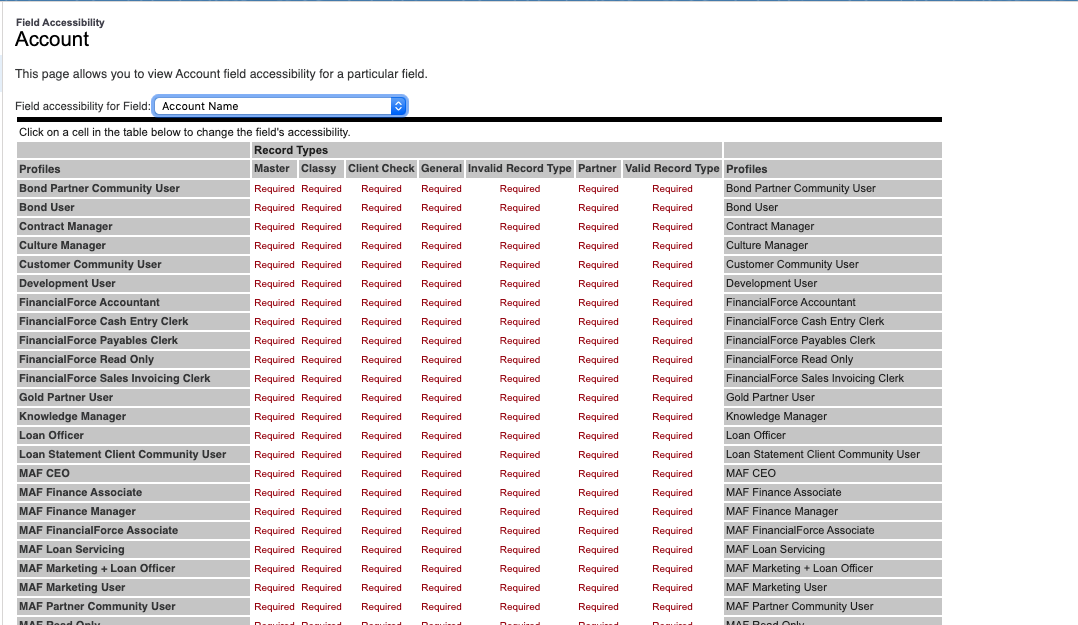Image resolution: width=1078 pixels, height=625 pixels.
Task: Click Partner Required cell for Bond Partner Community User
Action: coord(598,188)
